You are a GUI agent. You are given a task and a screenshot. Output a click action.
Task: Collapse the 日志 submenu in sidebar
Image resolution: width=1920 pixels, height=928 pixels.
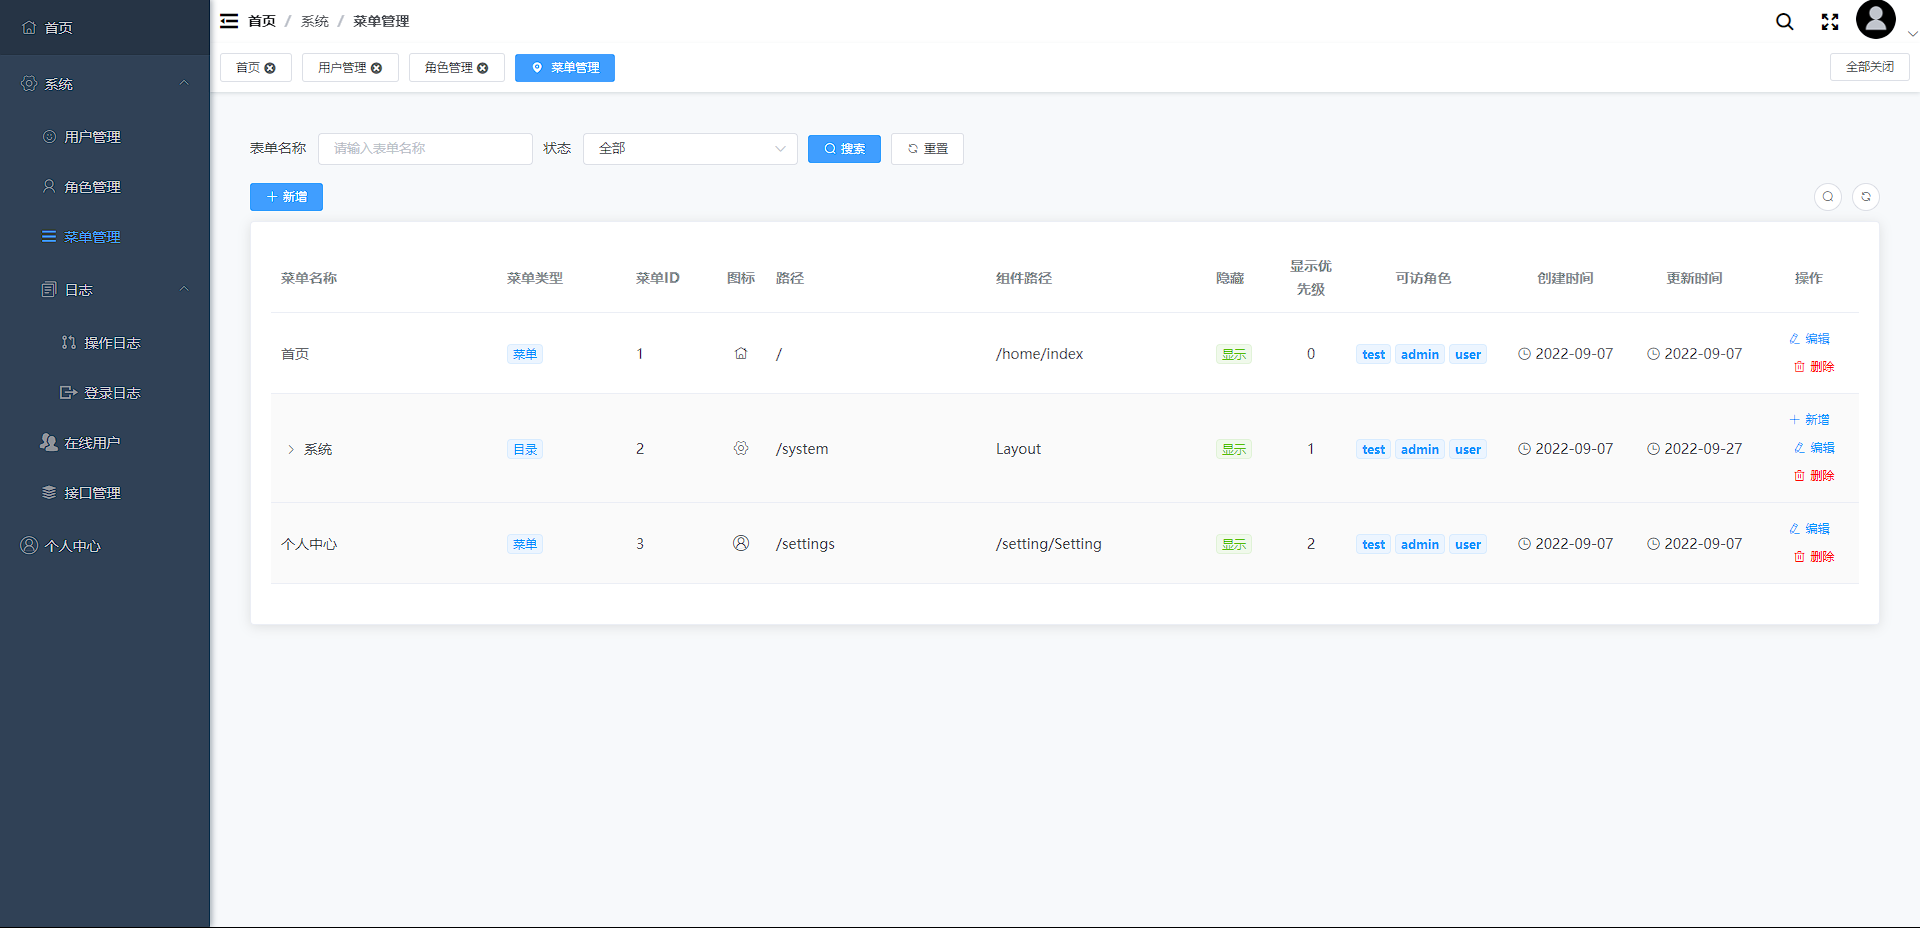coord(184,290)
